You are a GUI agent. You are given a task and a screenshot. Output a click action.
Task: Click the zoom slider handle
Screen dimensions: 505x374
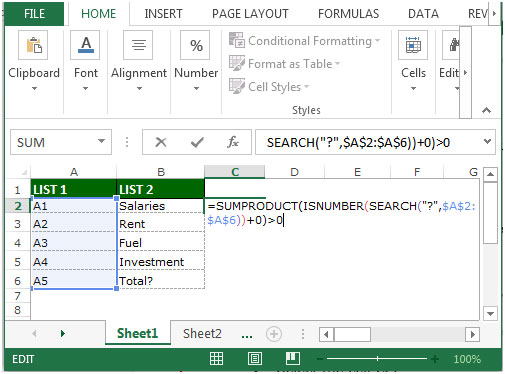click(x=377, y=359)
